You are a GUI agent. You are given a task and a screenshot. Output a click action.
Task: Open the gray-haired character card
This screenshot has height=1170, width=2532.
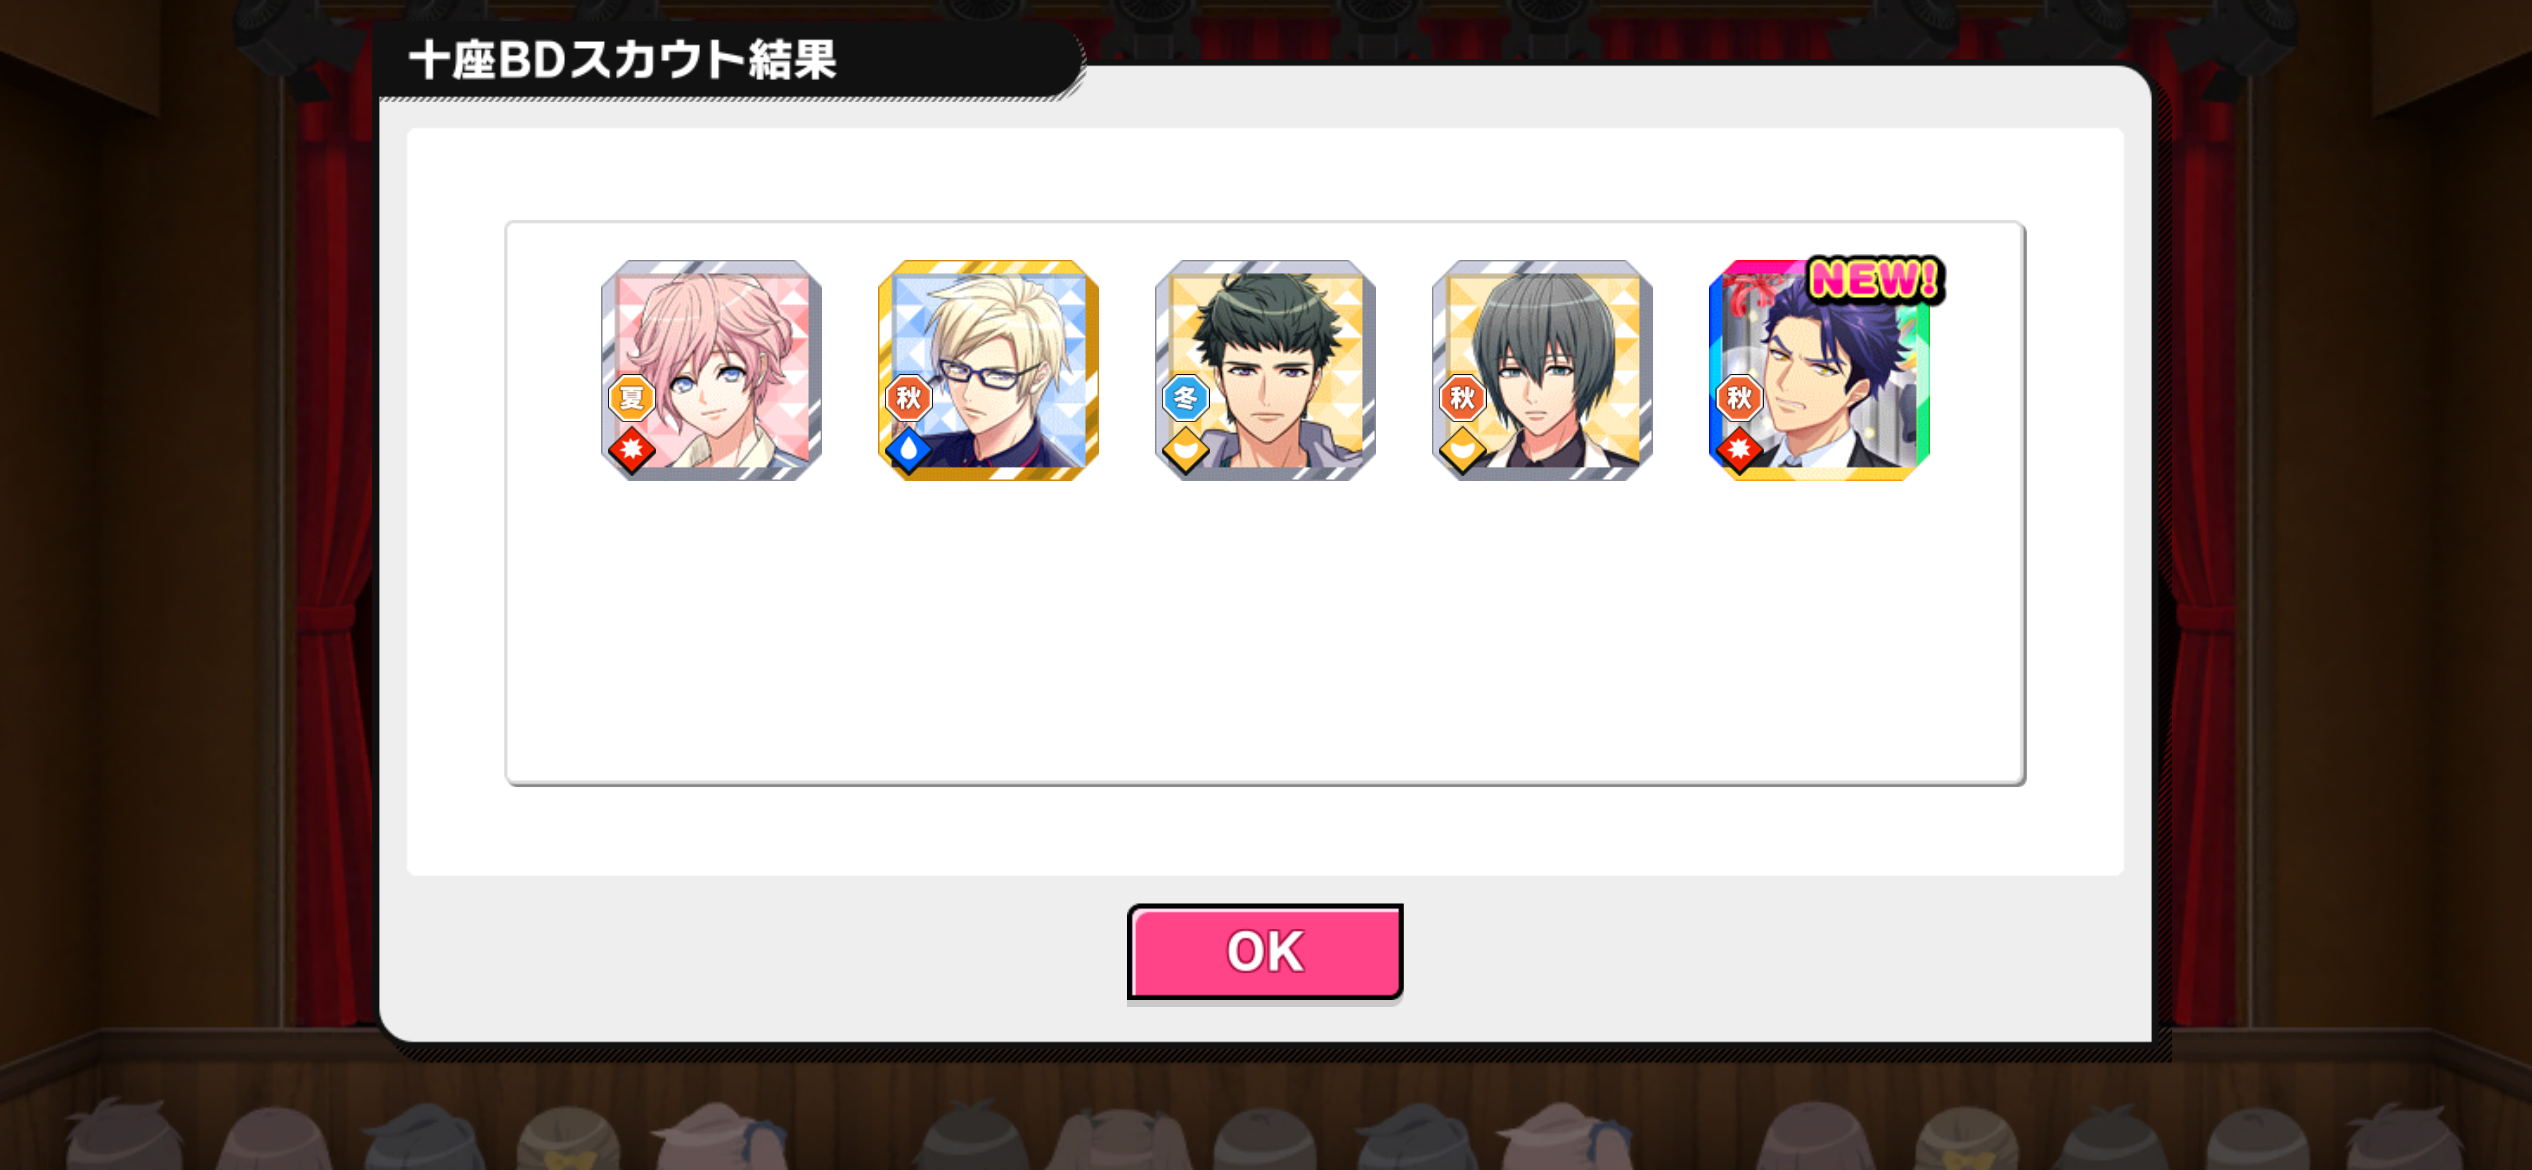pyautogui.click(x=1542, y=371)
